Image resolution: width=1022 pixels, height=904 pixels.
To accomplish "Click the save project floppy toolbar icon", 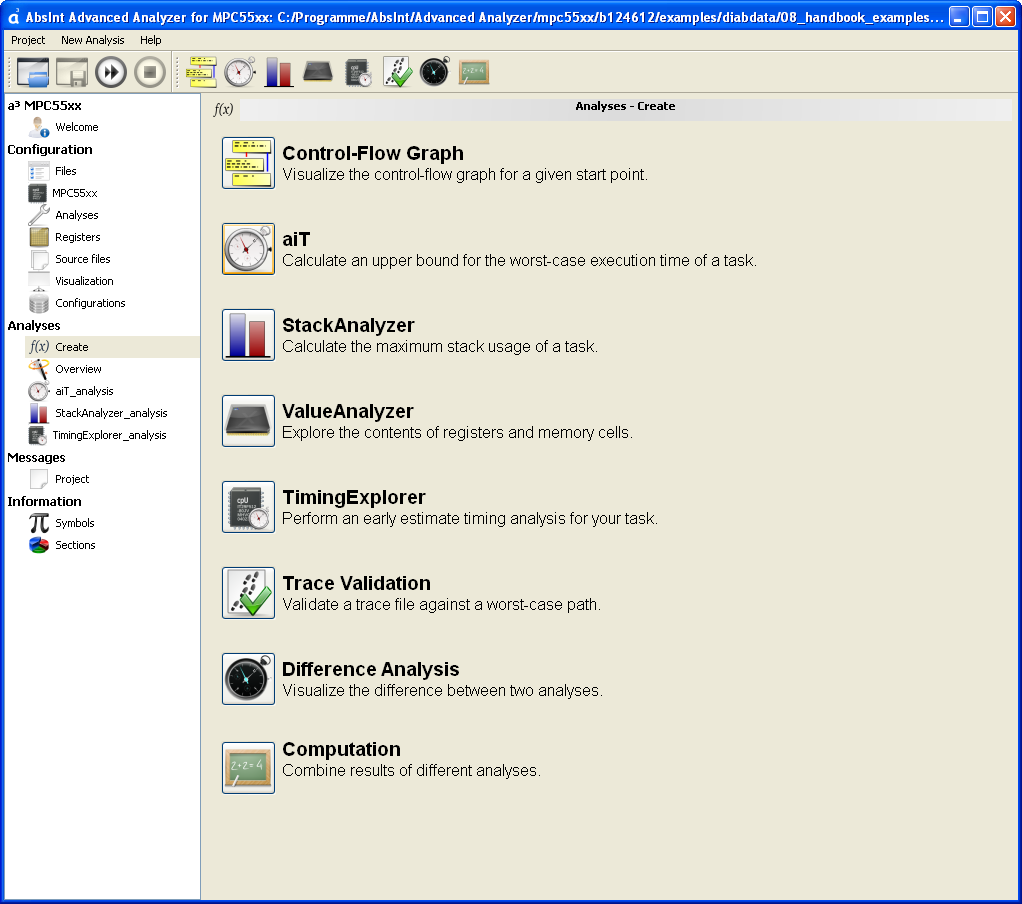I will [x=72, y=72].
